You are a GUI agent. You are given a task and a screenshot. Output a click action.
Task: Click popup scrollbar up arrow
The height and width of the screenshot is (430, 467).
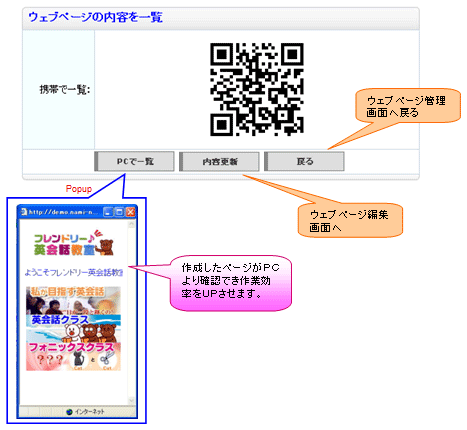tap(131, 225)
